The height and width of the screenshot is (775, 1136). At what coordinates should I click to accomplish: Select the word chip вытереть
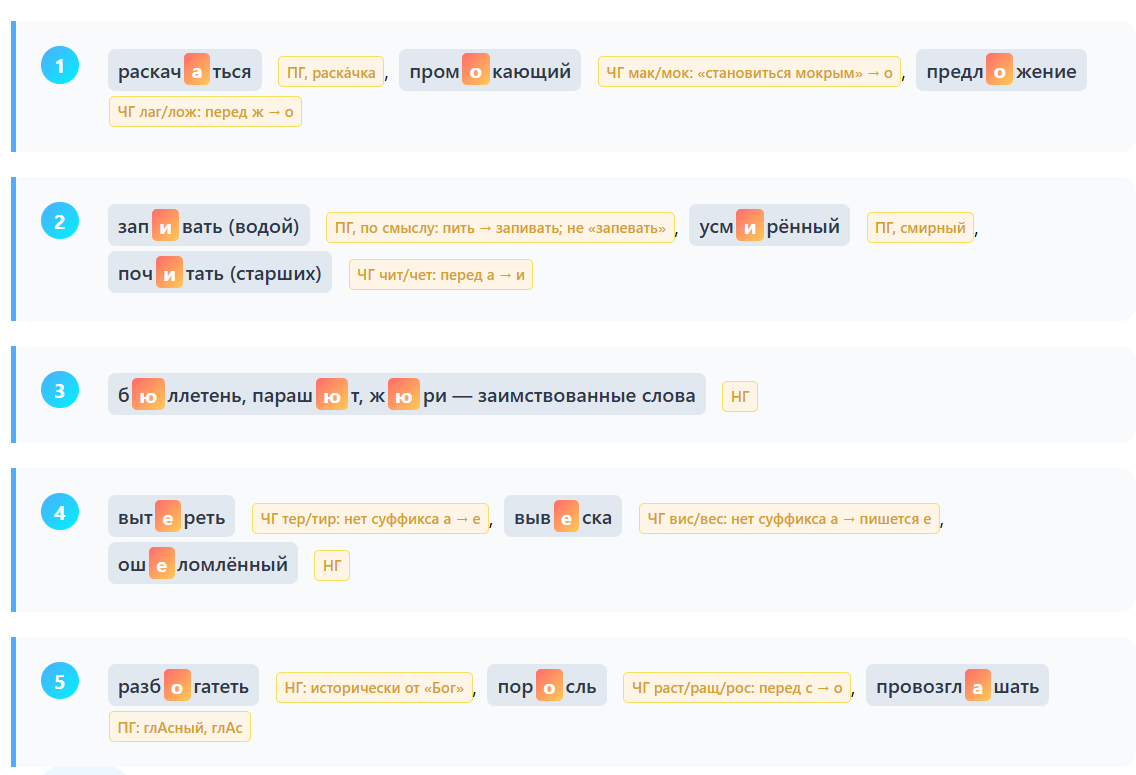click(x=171, y=516)
